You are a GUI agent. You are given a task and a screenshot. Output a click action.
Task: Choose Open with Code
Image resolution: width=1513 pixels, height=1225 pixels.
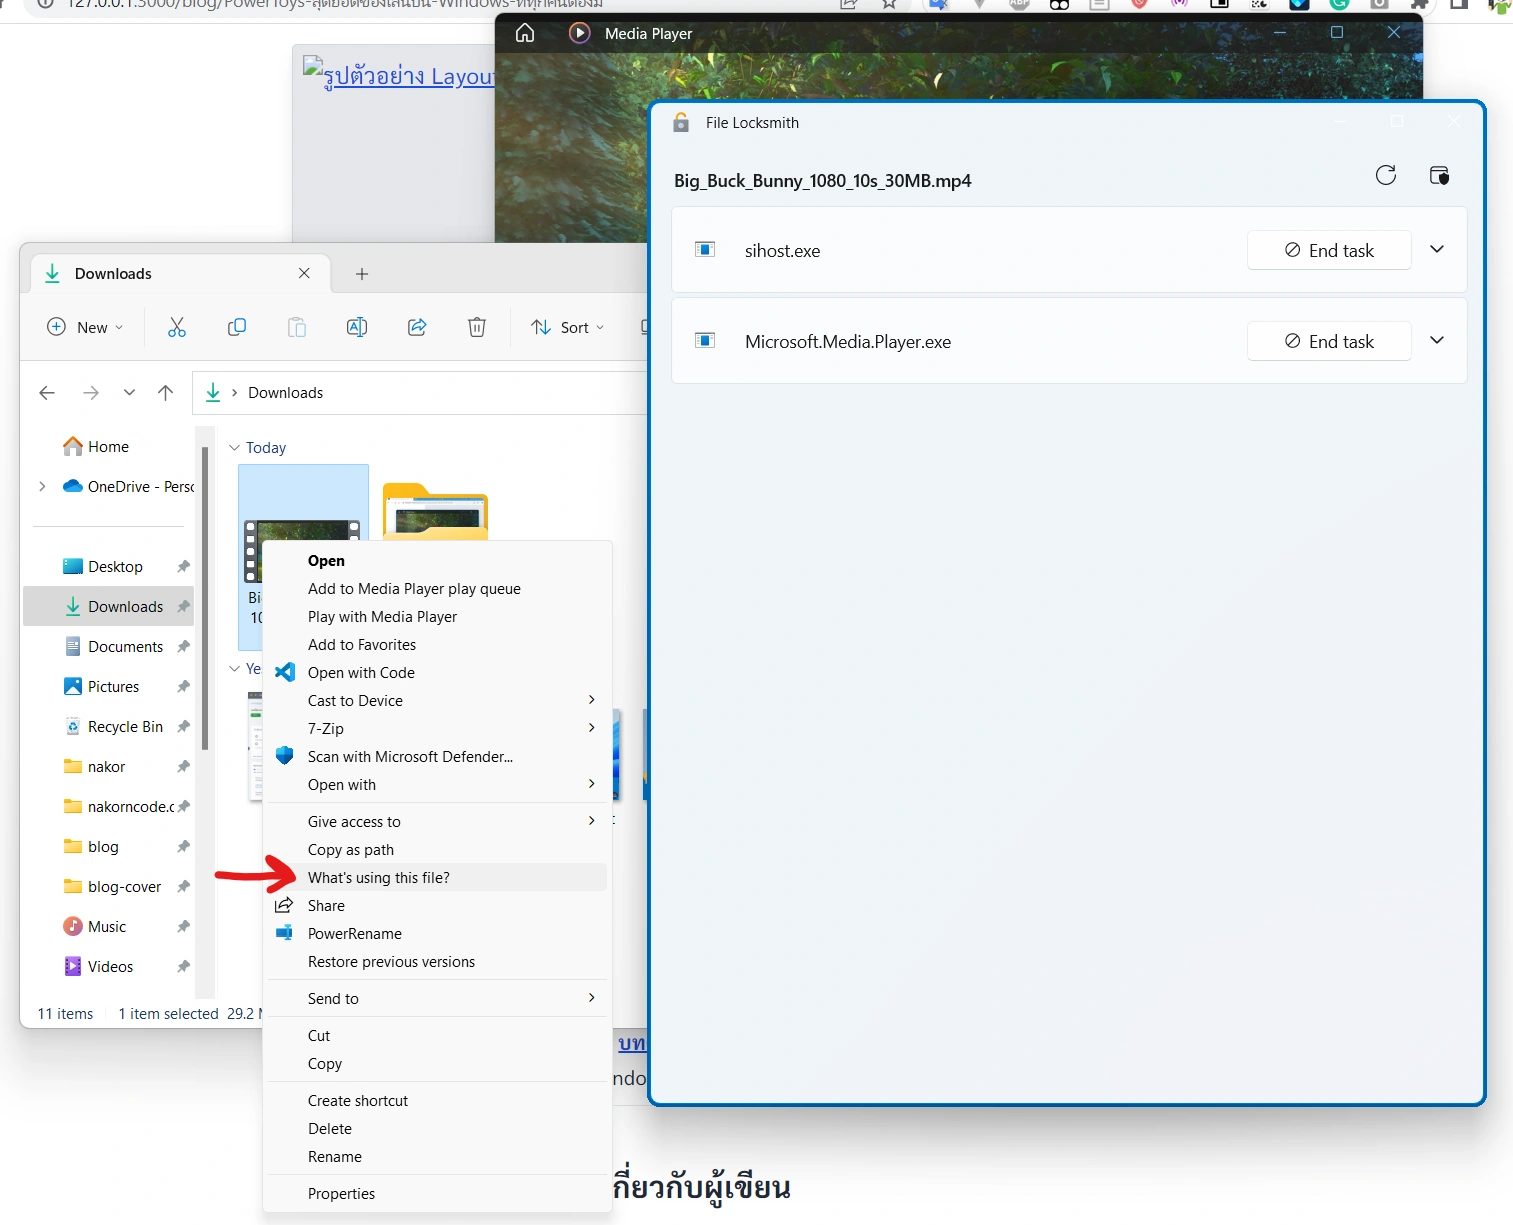point(437,673)
